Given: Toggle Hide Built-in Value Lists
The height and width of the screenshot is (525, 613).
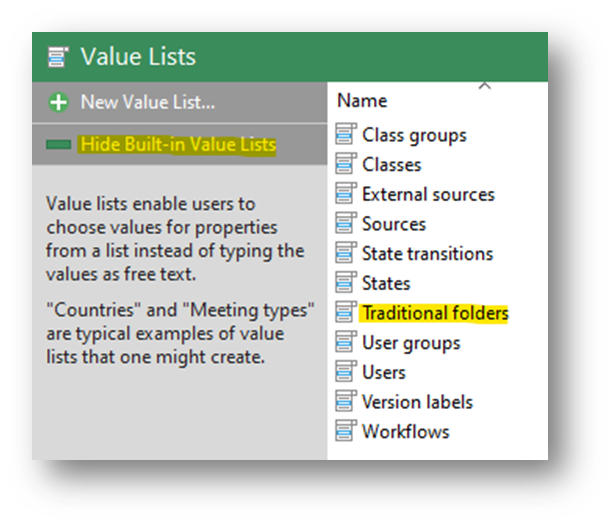Looking at the screenshot, I should pos(178,145).
